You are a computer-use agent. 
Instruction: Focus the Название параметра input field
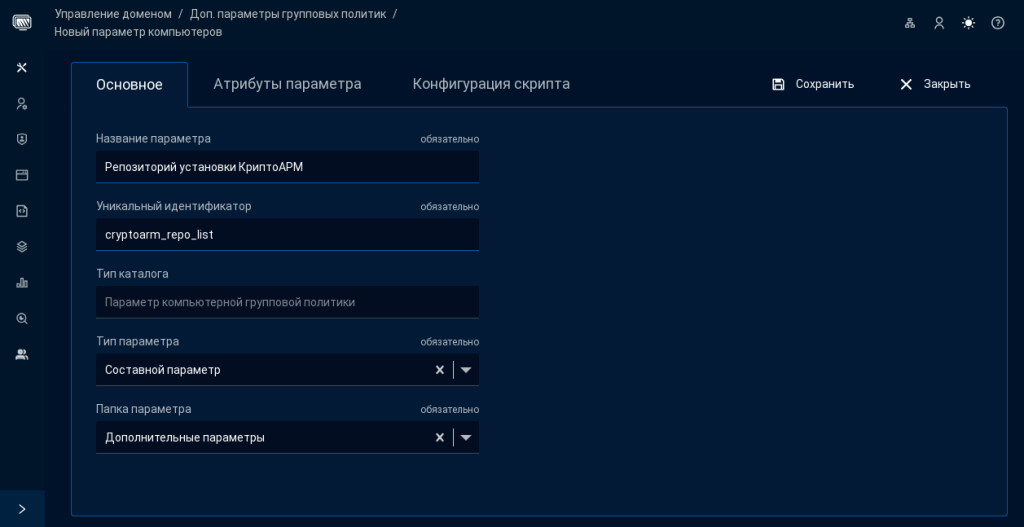click(x=287, y=167)
